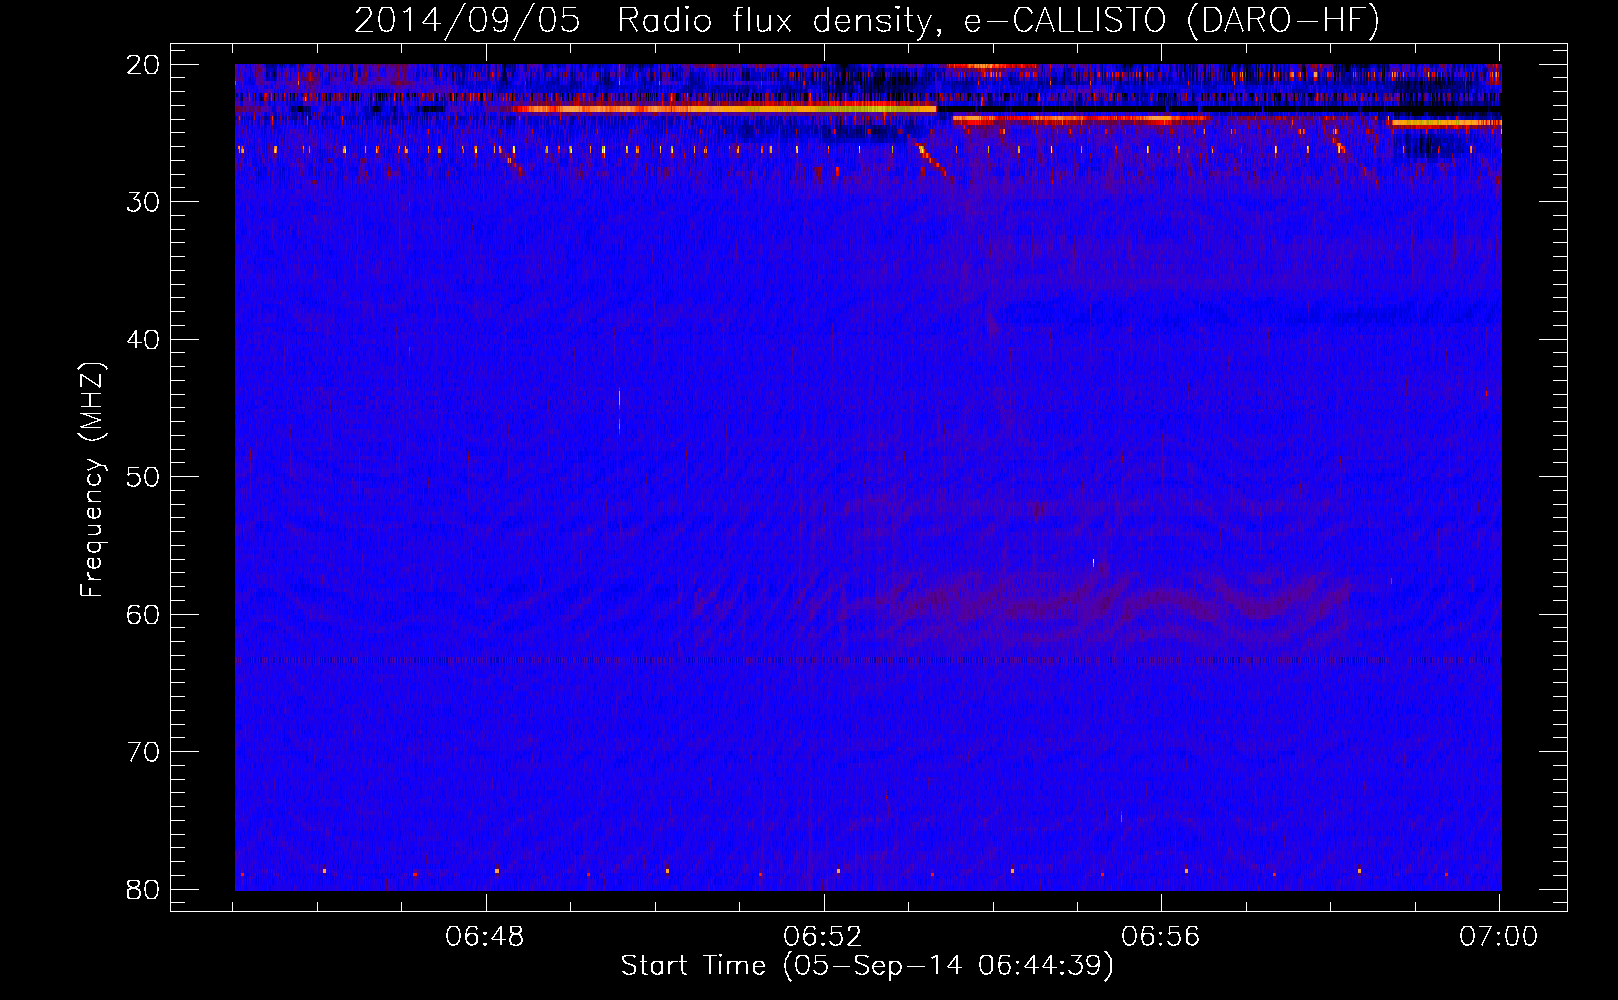Click the 06:56 time tick label

(x=1160, y=937)
